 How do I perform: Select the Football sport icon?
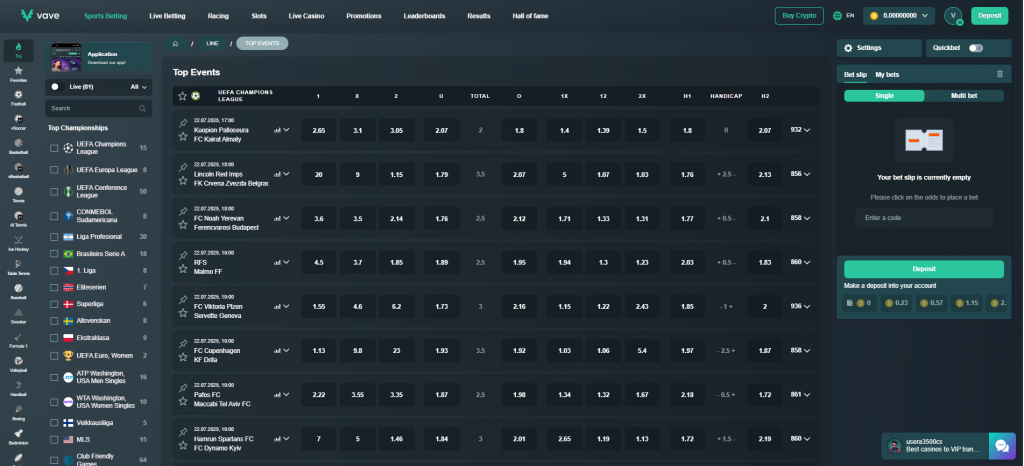18,95
